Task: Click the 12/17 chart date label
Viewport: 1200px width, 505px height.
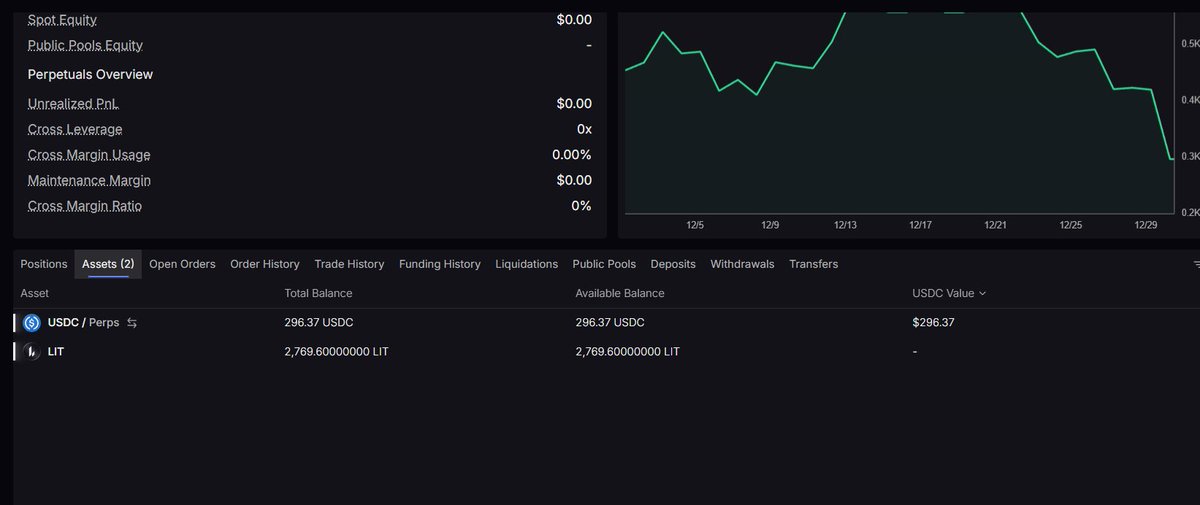Action: point(921,226)
